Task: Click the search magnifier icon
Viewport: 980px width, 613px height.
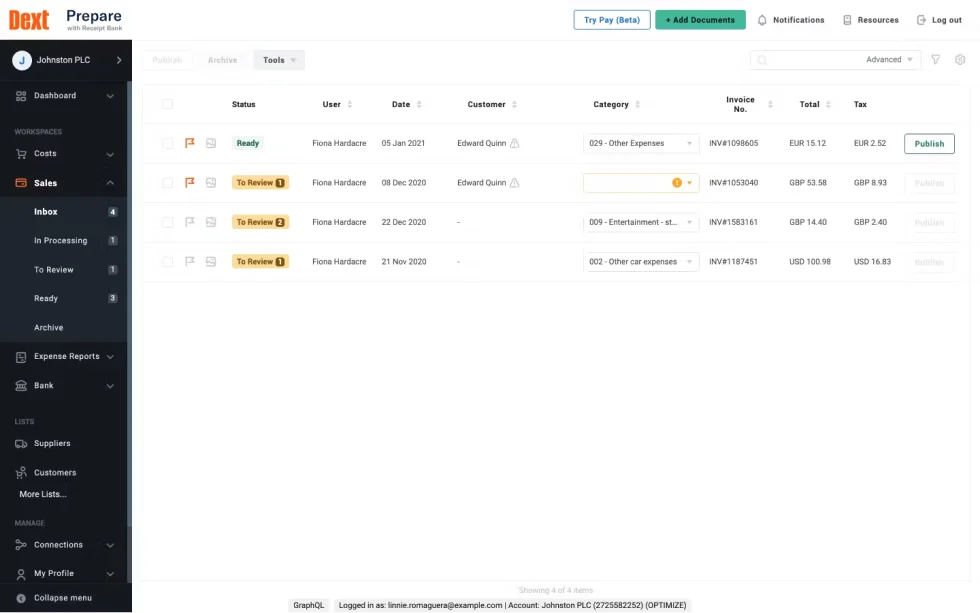Action: pyautogui.click(x=761, y=59)
